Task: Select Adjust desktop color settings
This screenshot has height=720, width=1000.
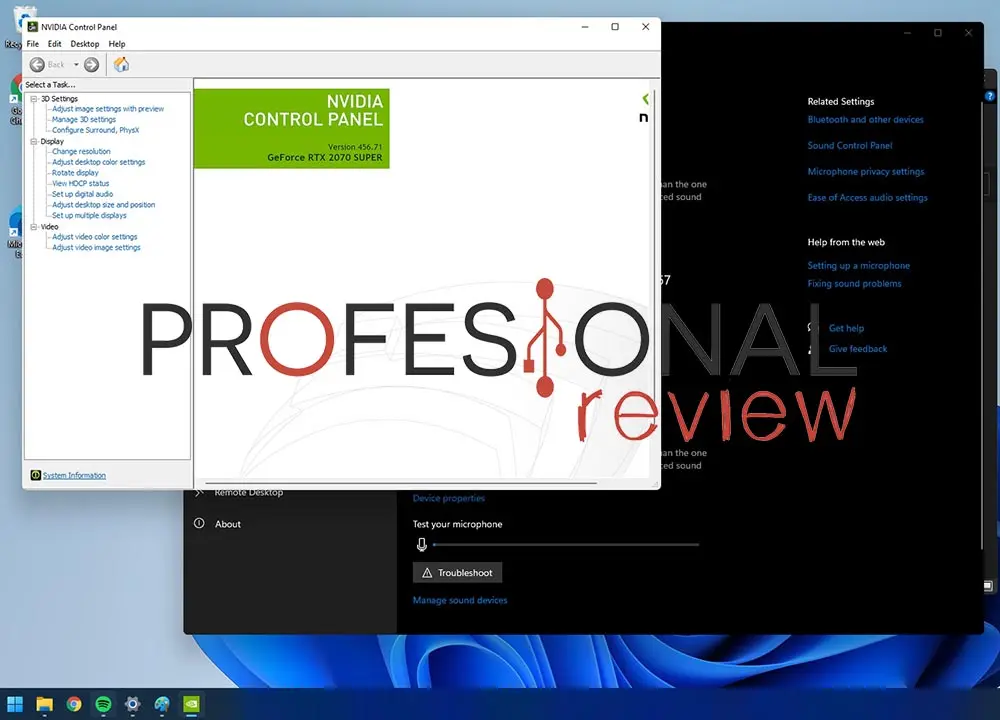Action: point(98,162)
